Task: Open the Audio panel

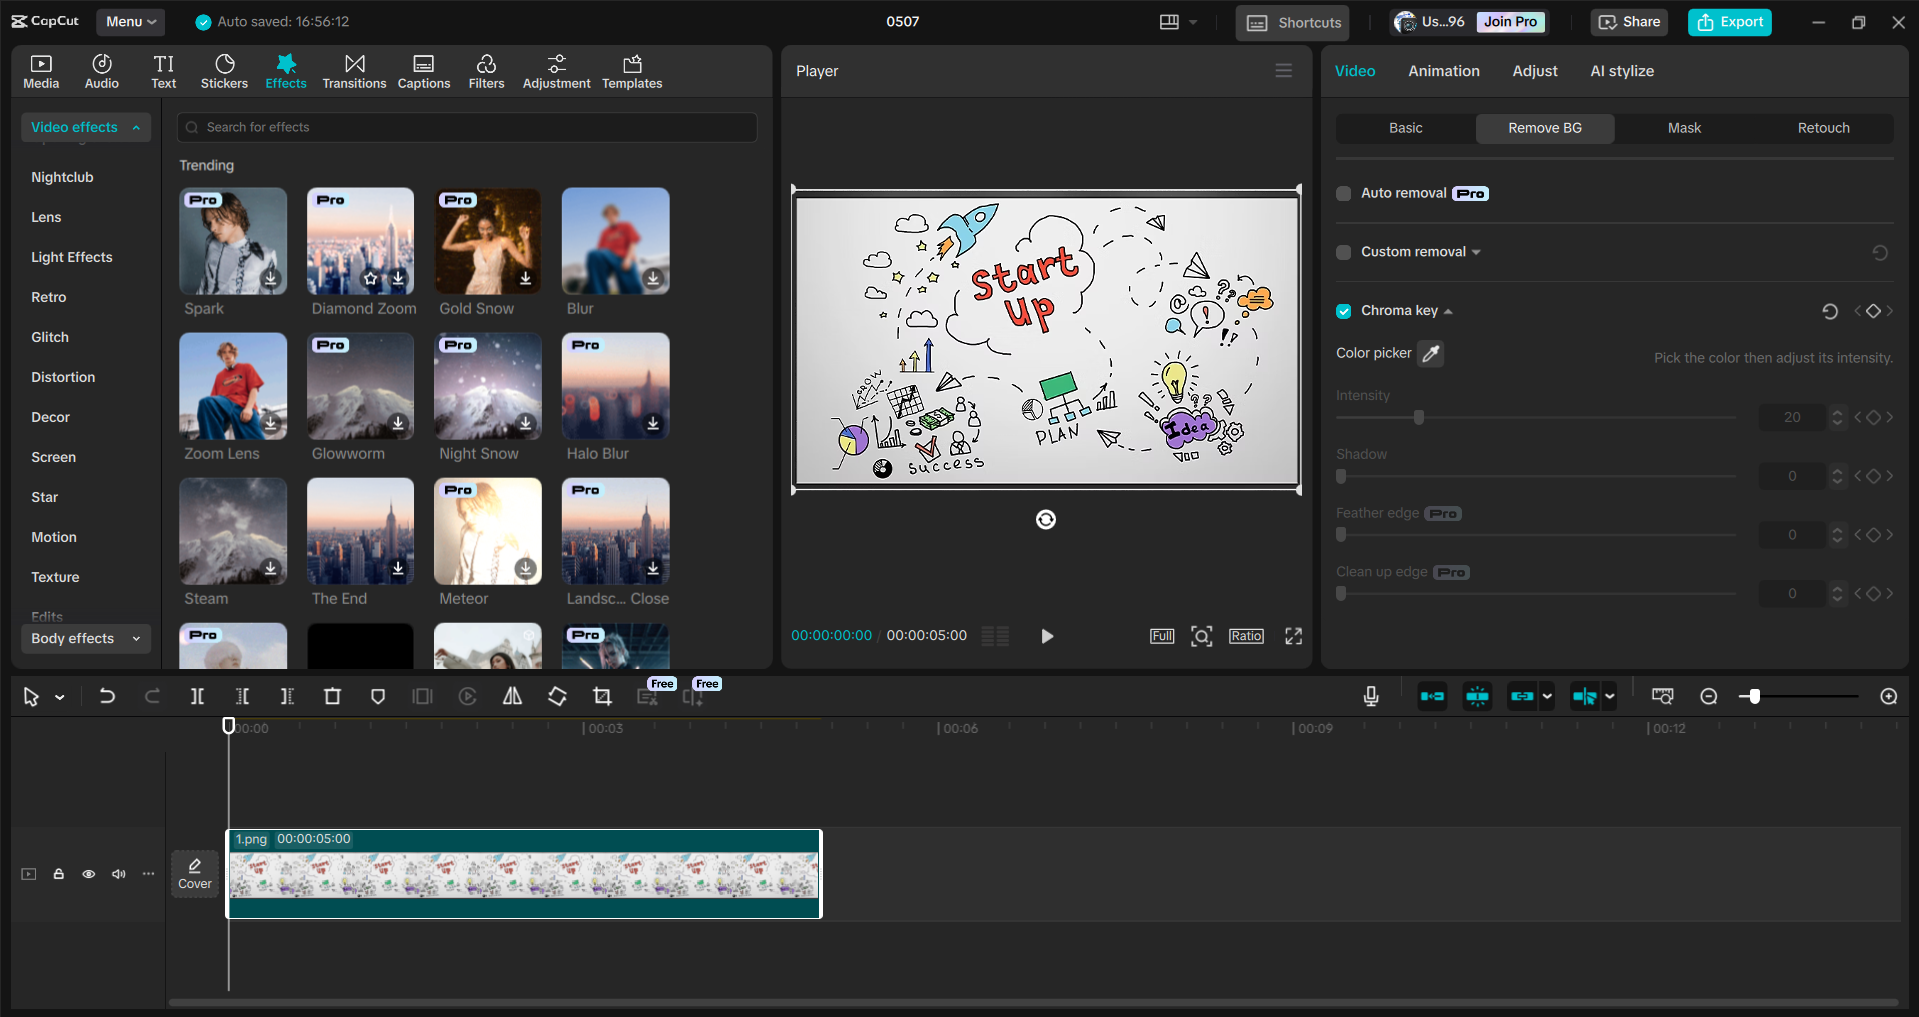Action: (x=101, y=71)
